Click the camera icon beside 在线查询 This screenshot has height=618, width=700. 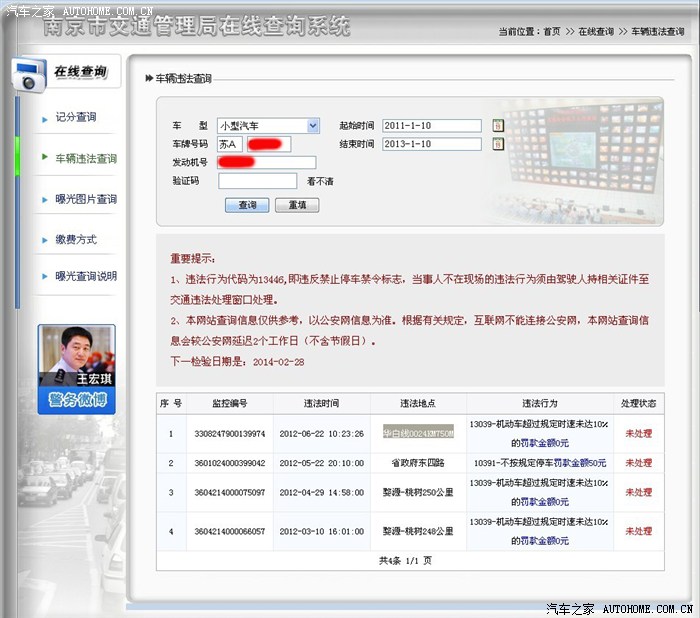coord(27,76)
